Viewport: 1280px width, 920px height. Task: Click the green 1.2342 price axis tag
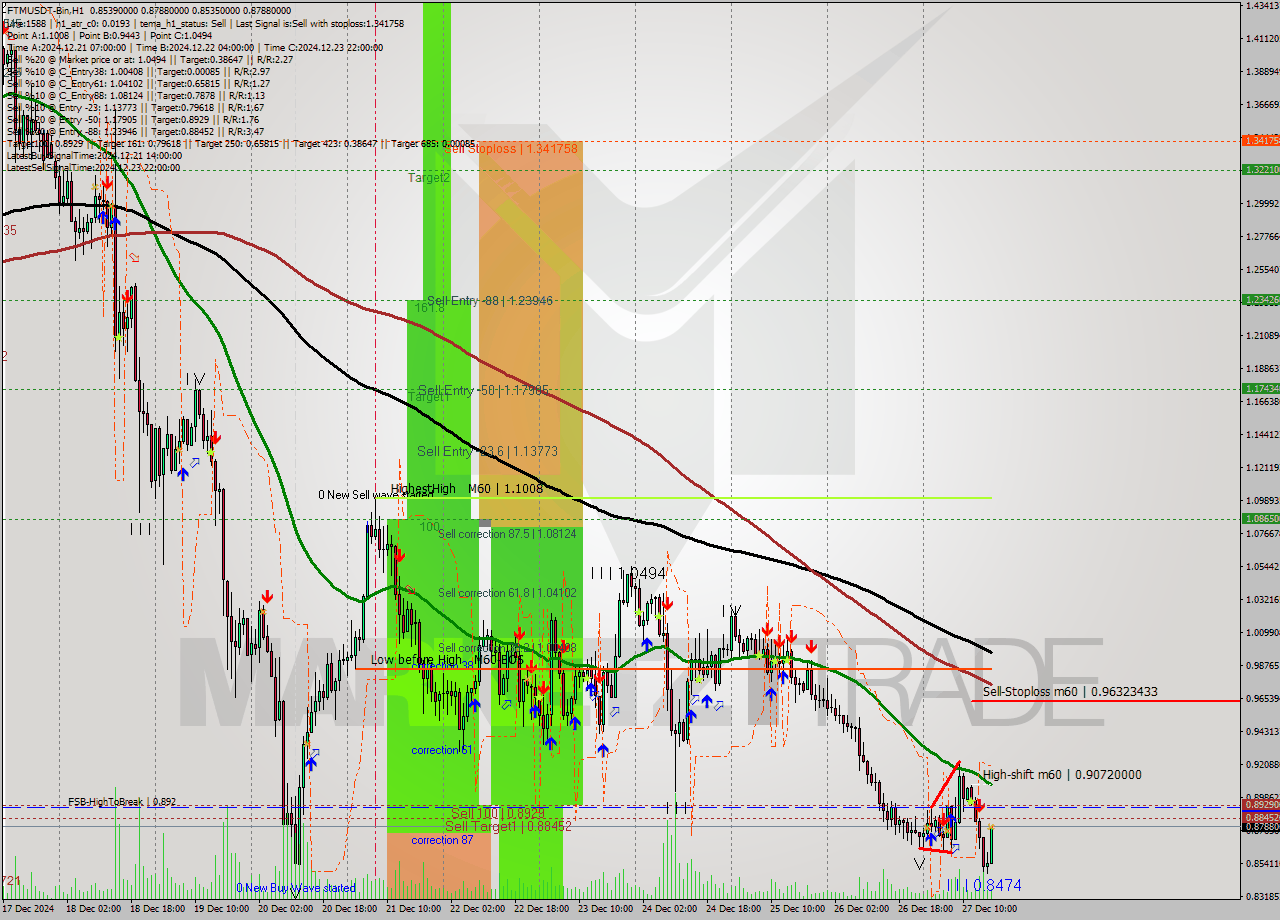[1260, 299]
